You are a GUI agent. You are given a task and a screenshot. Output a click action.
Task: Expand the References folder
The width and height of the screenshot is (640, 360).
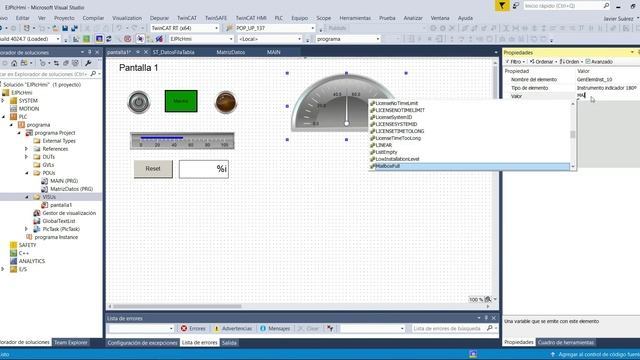pos(27,149)
